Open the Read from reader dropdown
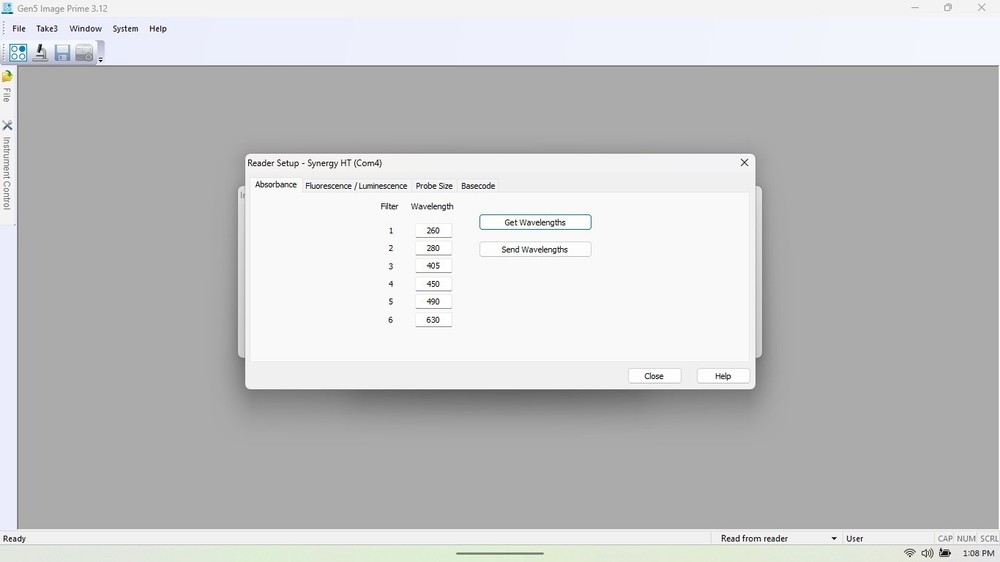1000x562 pixels. (834, 538)
